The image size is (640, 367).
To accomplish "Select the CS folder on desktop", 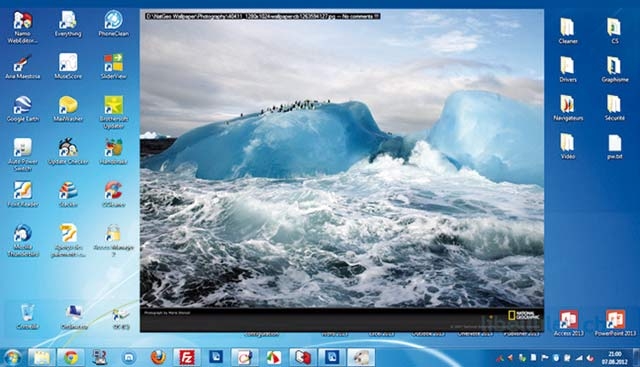I will [614, 31].
